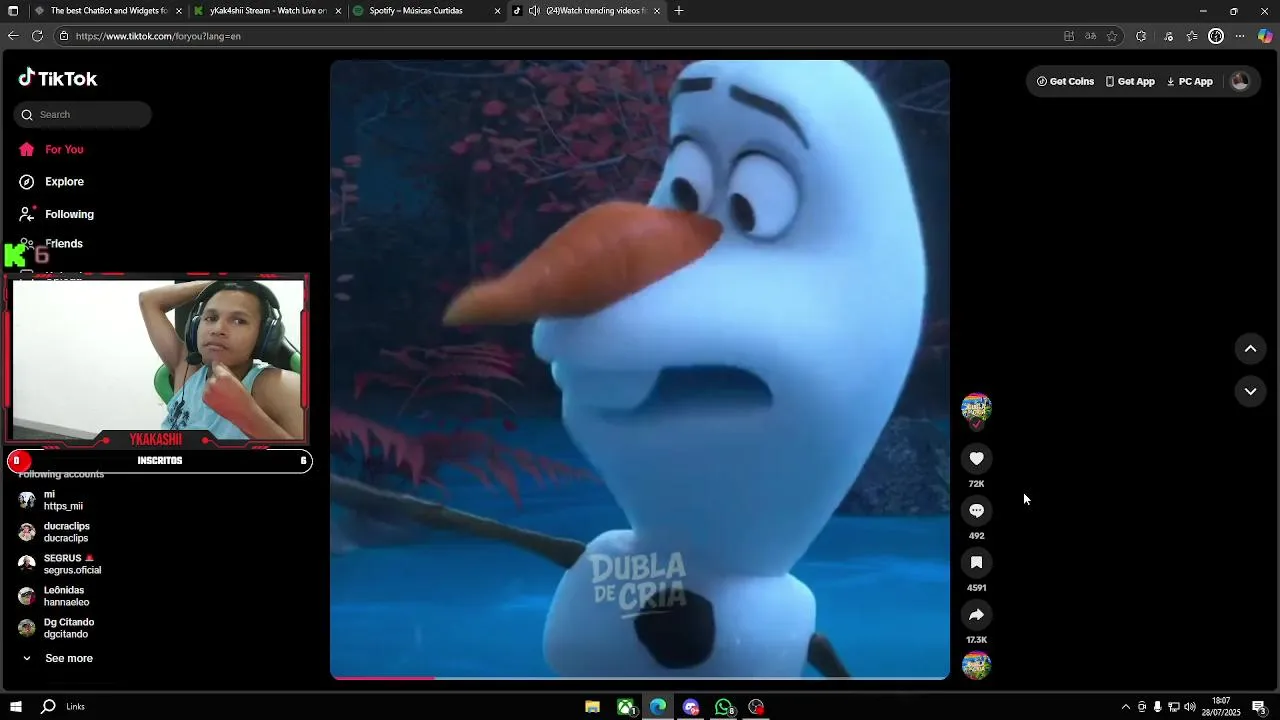
Task: Open the Explore page
Action: [51, 182]
